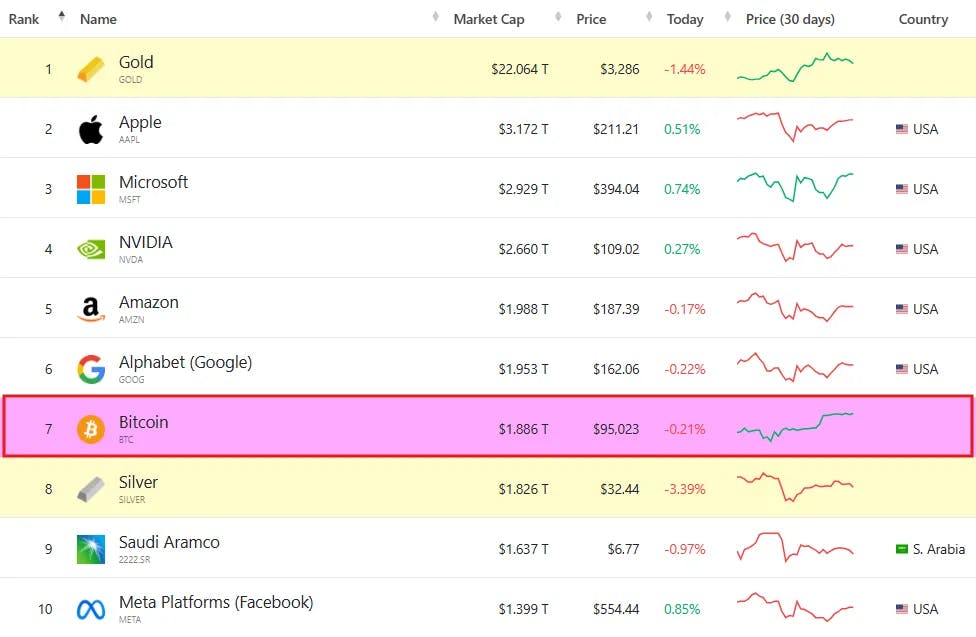This screenshot has width=976, height=637.
Task: Click Alphabet's 30-day price chart
Action: click(x=795, y=367)
